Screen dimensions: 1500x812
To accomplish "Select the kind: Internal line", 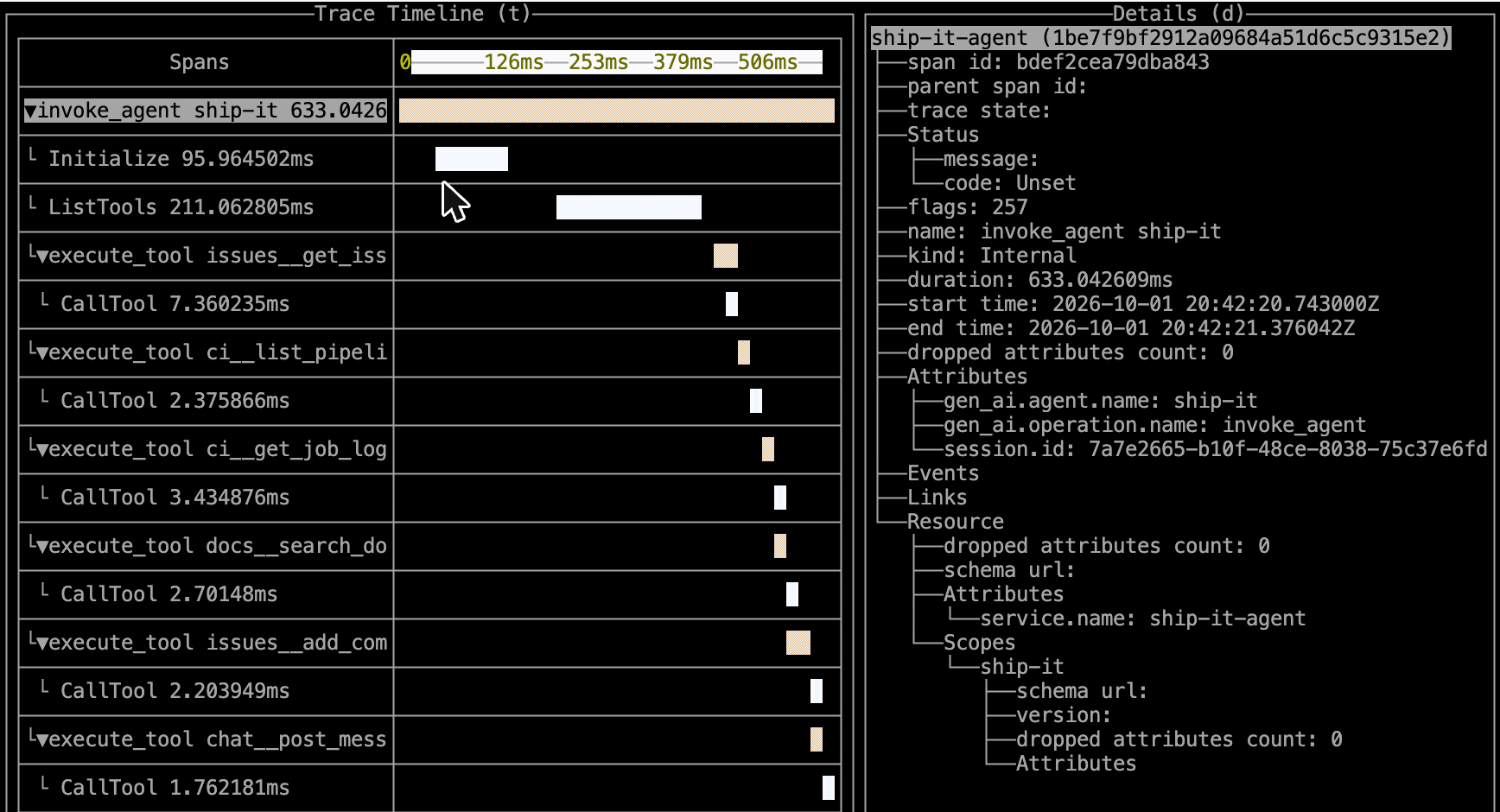I will pos(992,255).
